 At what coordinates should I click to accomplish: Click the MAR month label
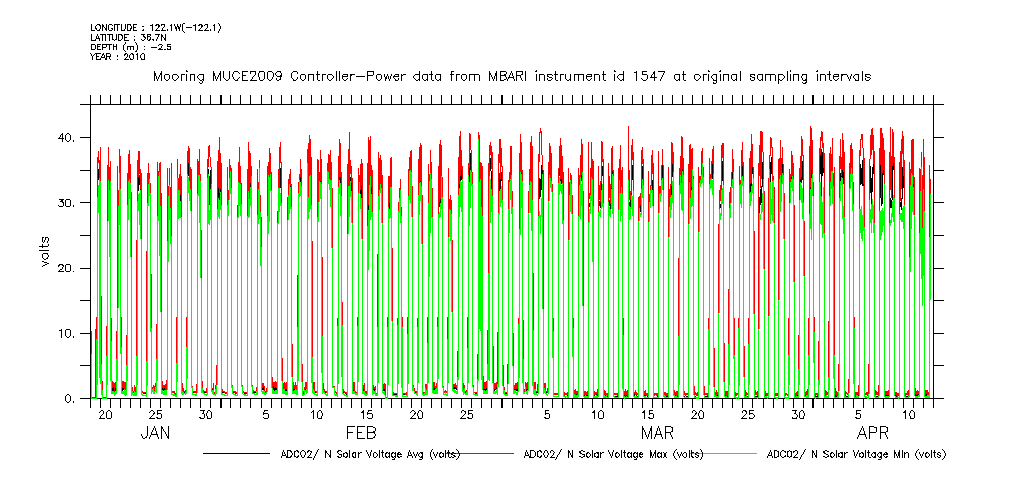coord(657,433)
